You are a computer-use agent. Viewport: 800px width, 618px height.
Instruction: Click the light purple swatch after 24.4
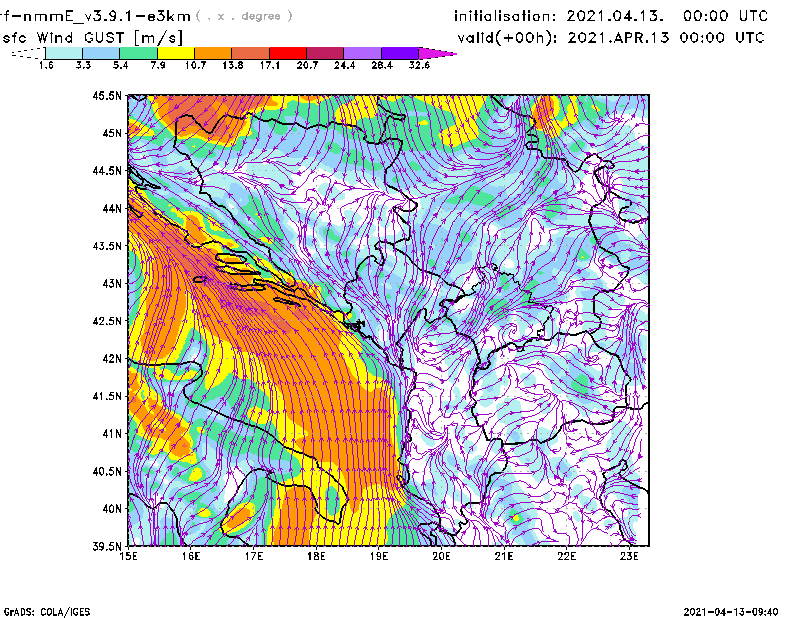click(x=362, y=53)
